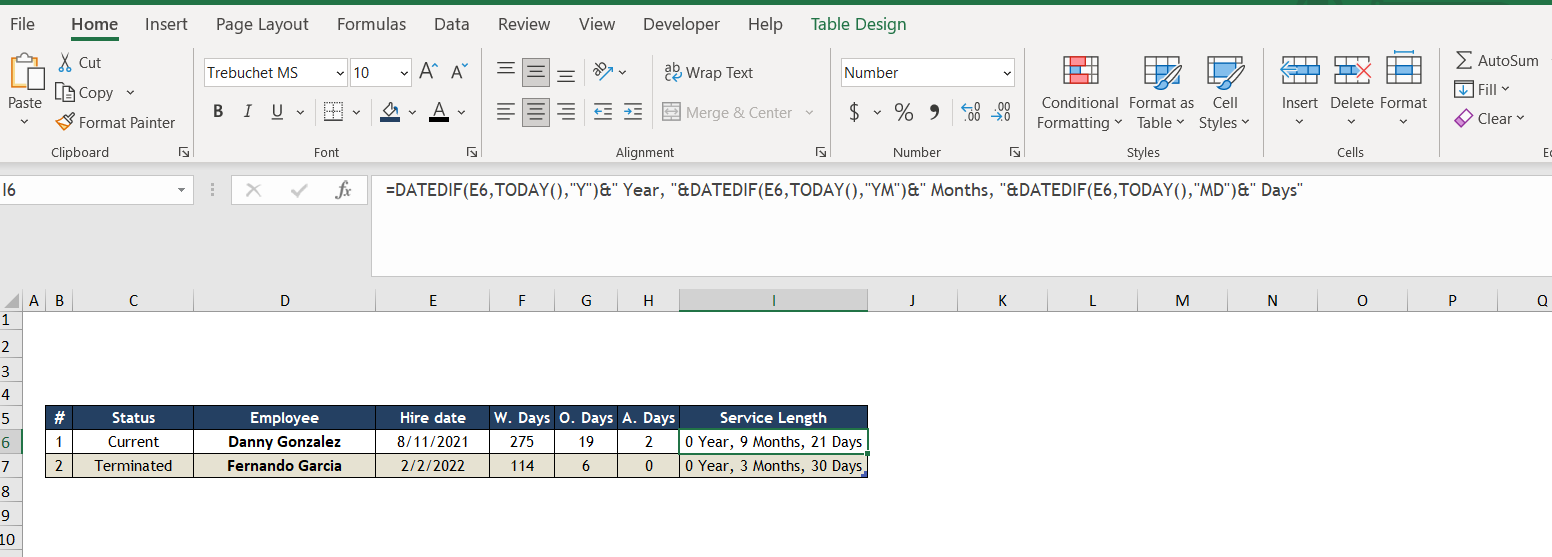Screen dimensions: 1552x557
Task: Switch to the Table Design tab
Action: pyautogui.click(x=859, y=24)
